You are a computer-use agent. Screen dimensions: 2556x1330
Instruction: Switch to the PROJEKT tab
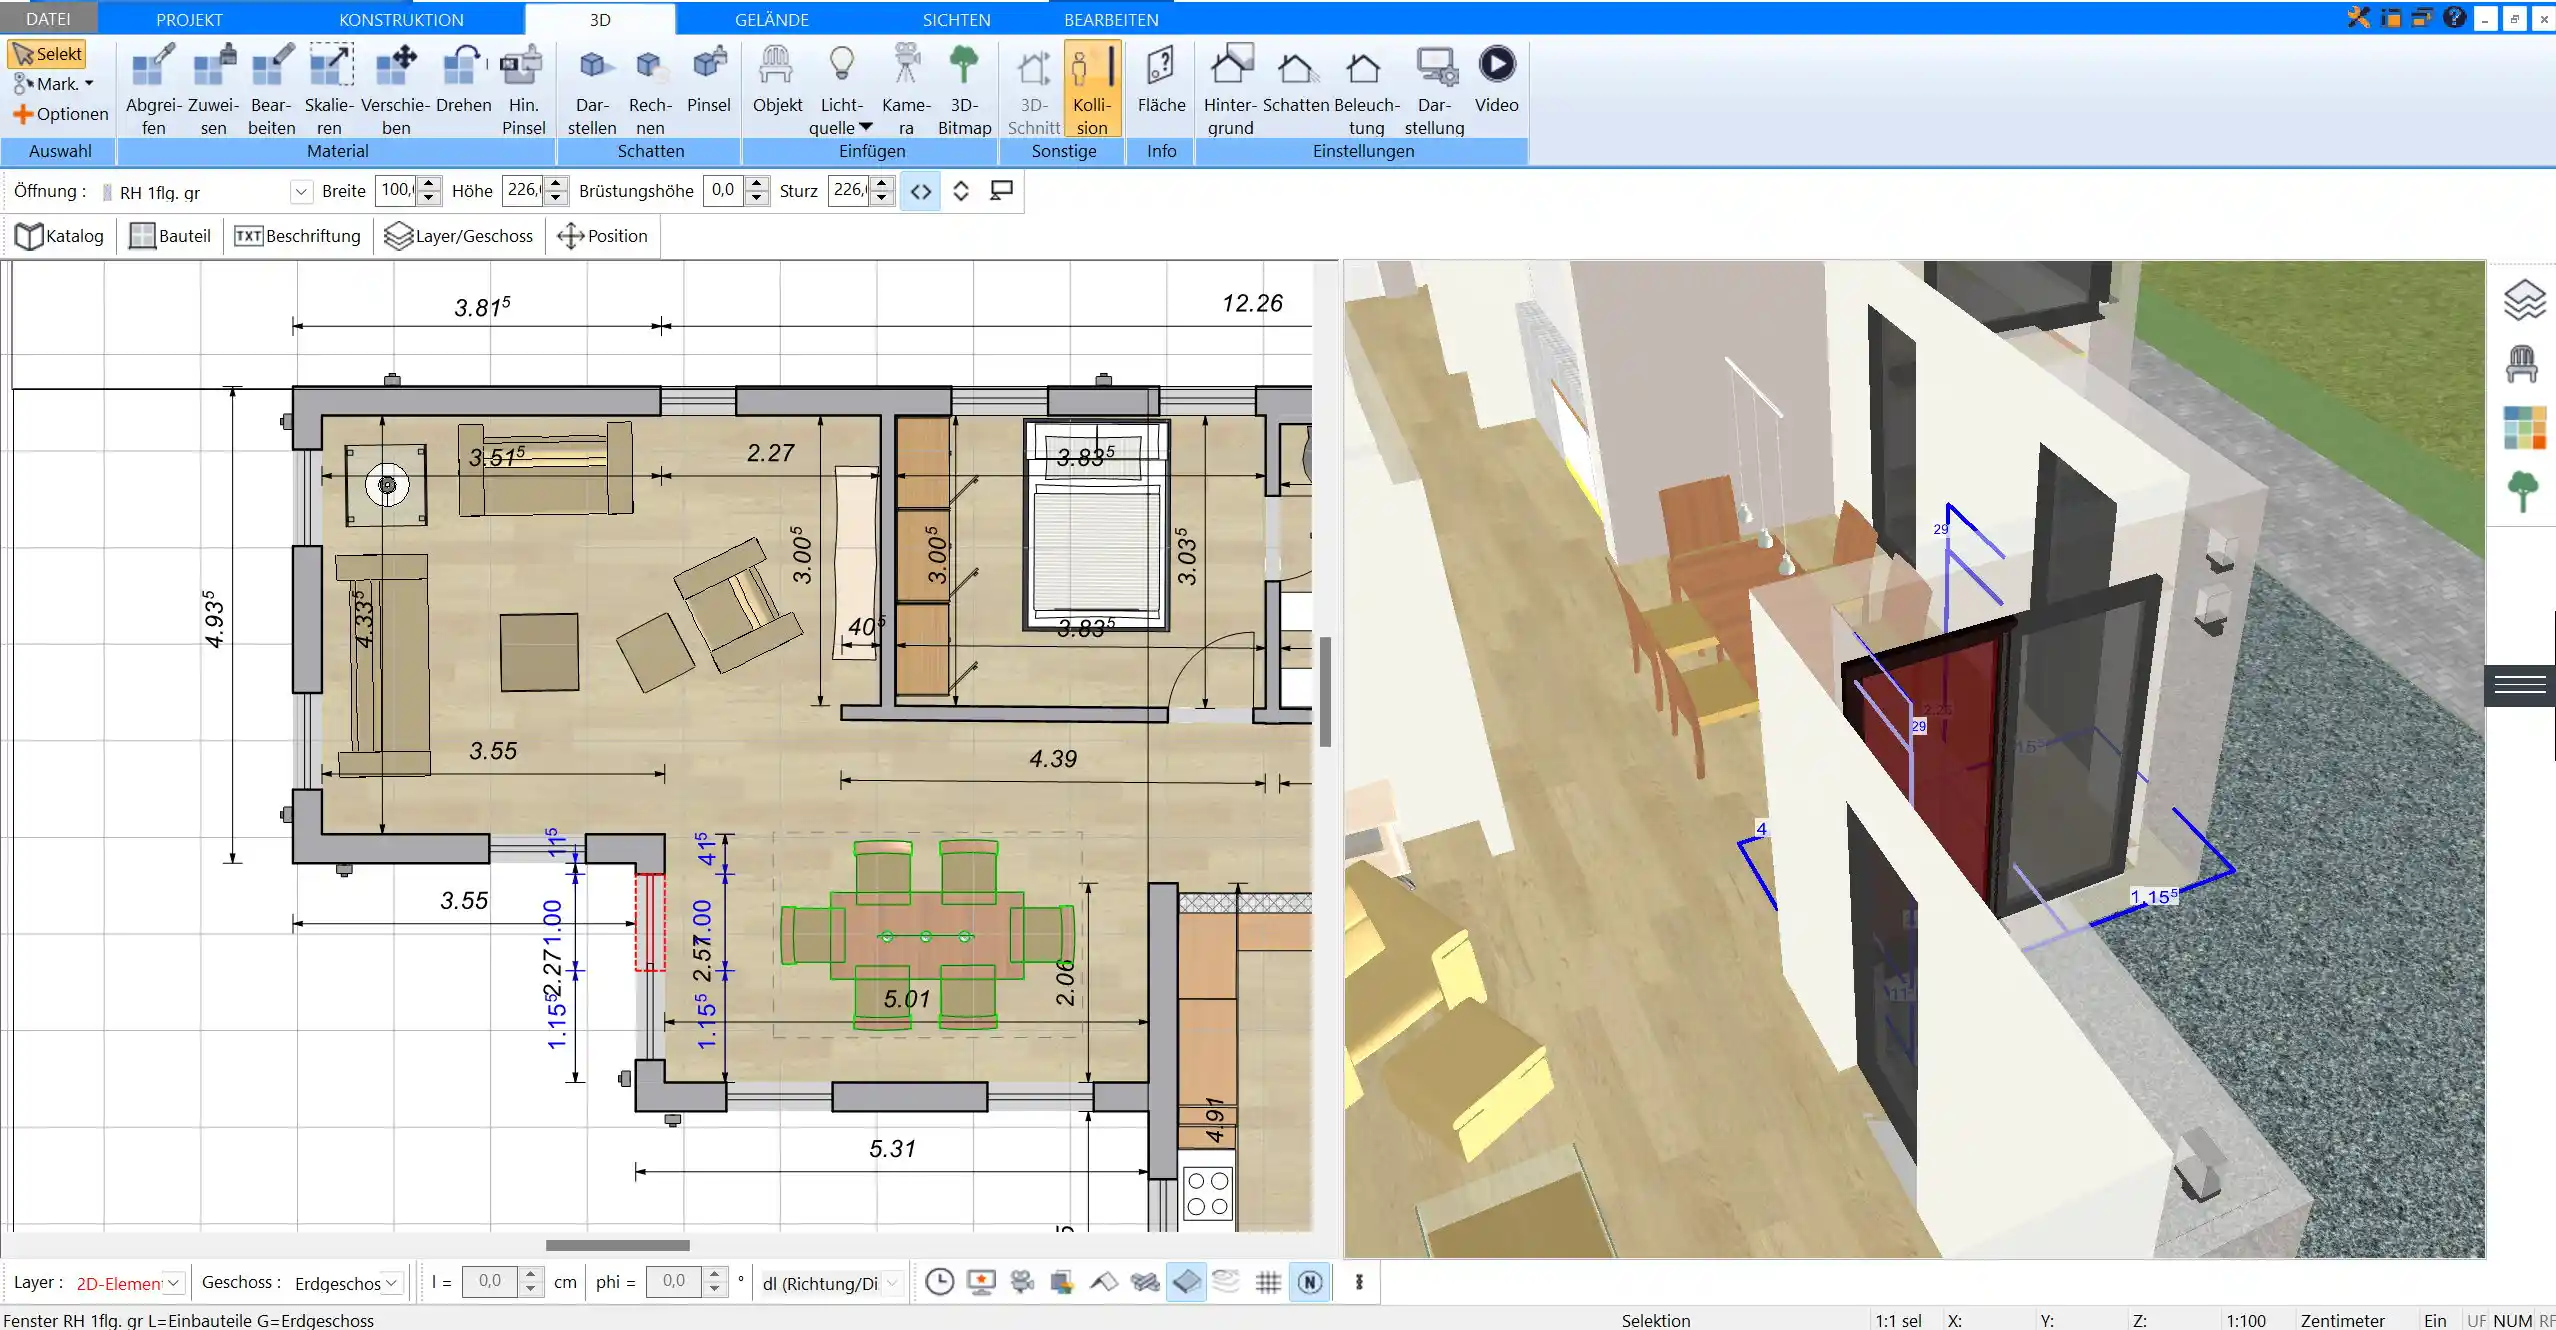[189, 19]
